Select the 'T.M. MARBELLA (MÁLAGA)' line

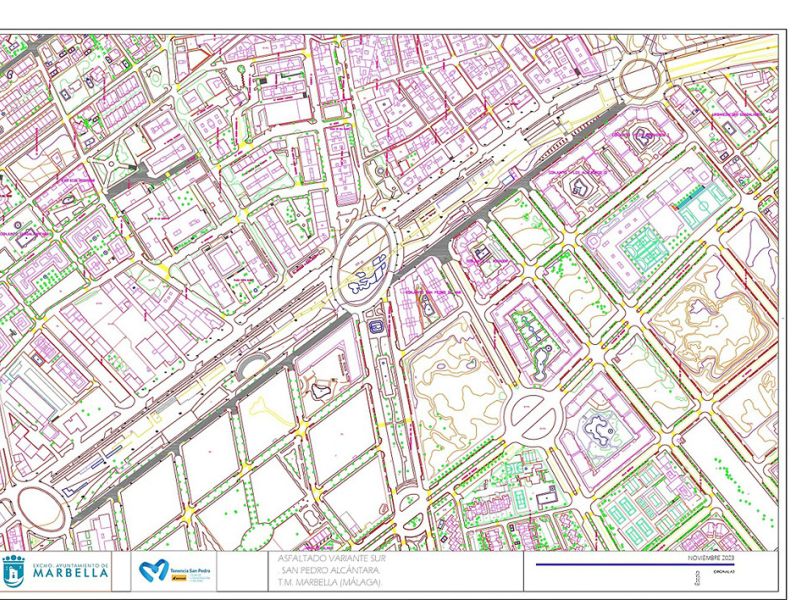pos(330,583)
